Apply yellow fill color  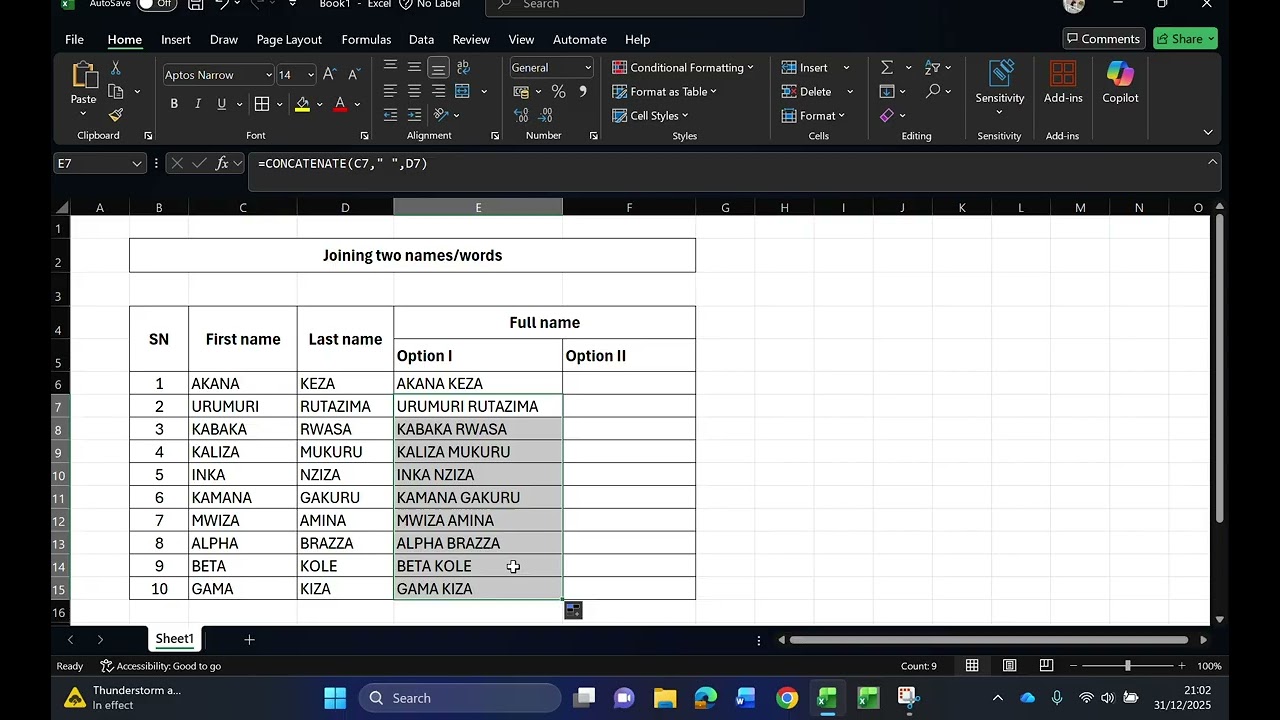(x=303, y=104)
